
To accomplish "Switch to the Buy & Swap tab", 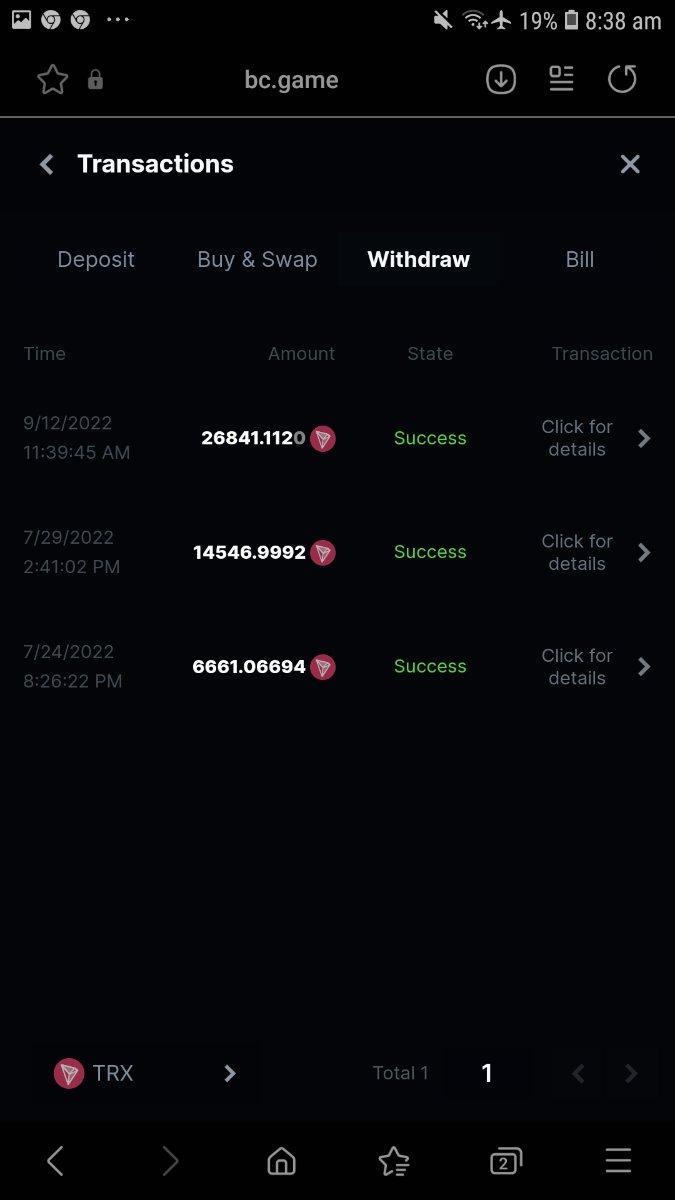I will (257, 260).
